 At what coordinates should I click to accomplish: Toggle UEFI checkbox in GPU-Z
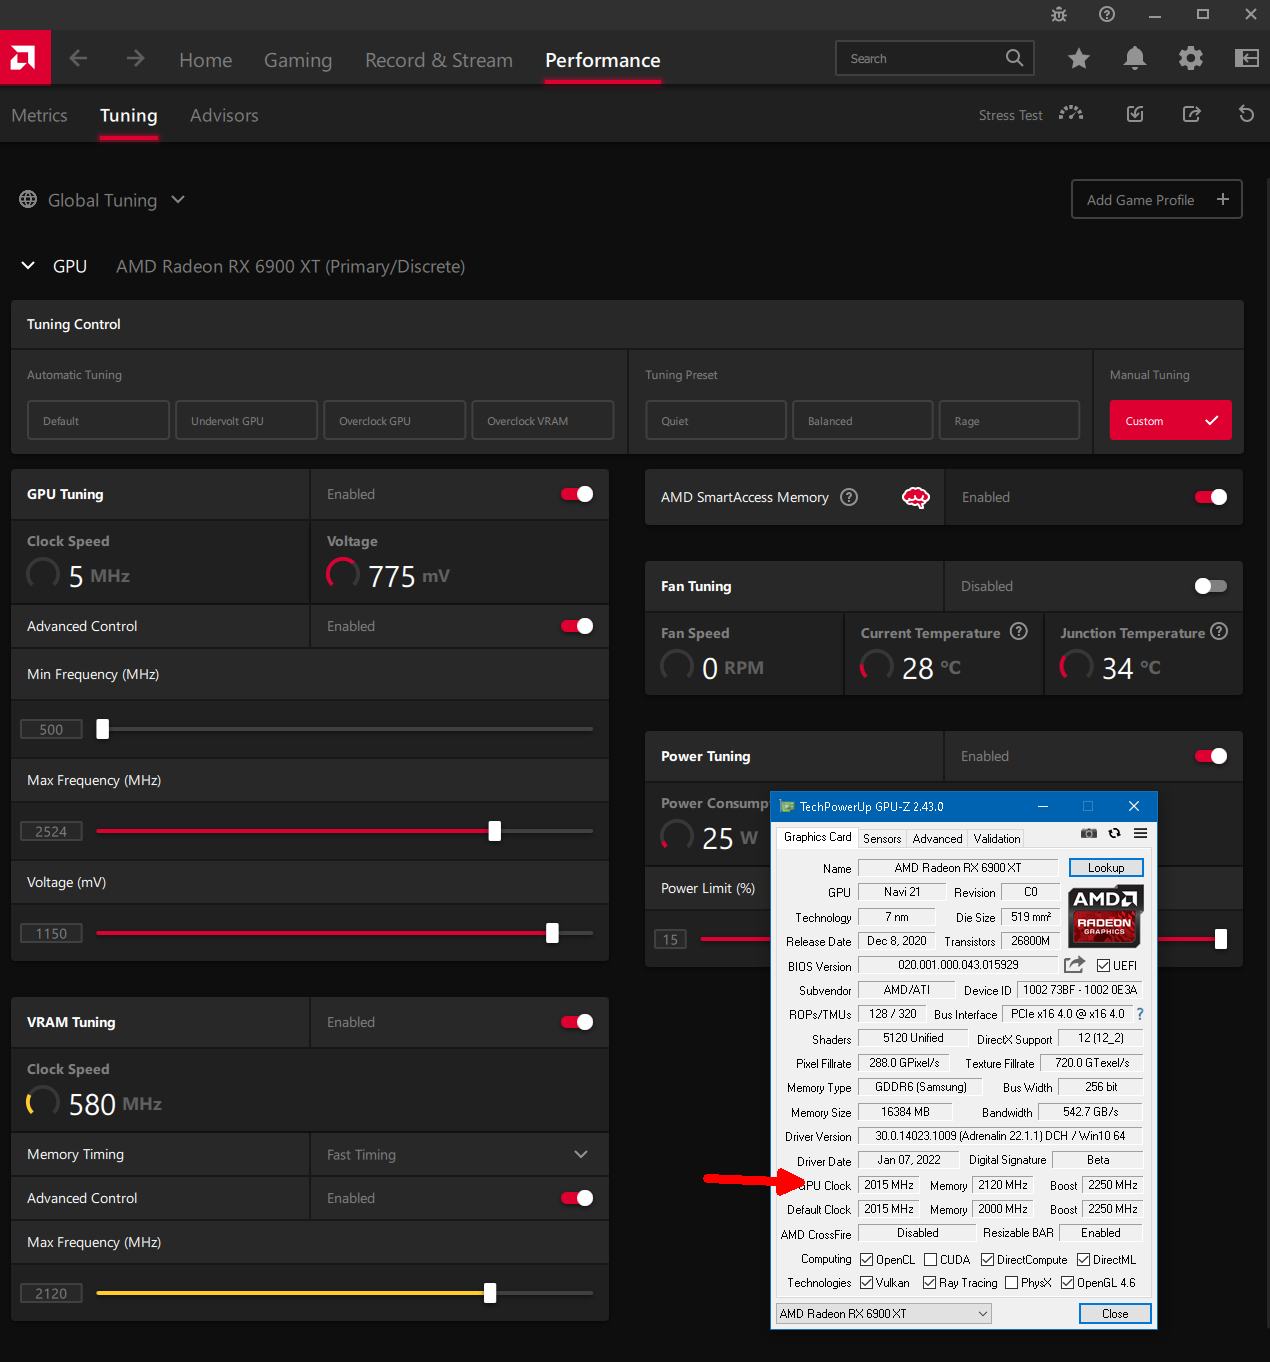pos(1103,965)
